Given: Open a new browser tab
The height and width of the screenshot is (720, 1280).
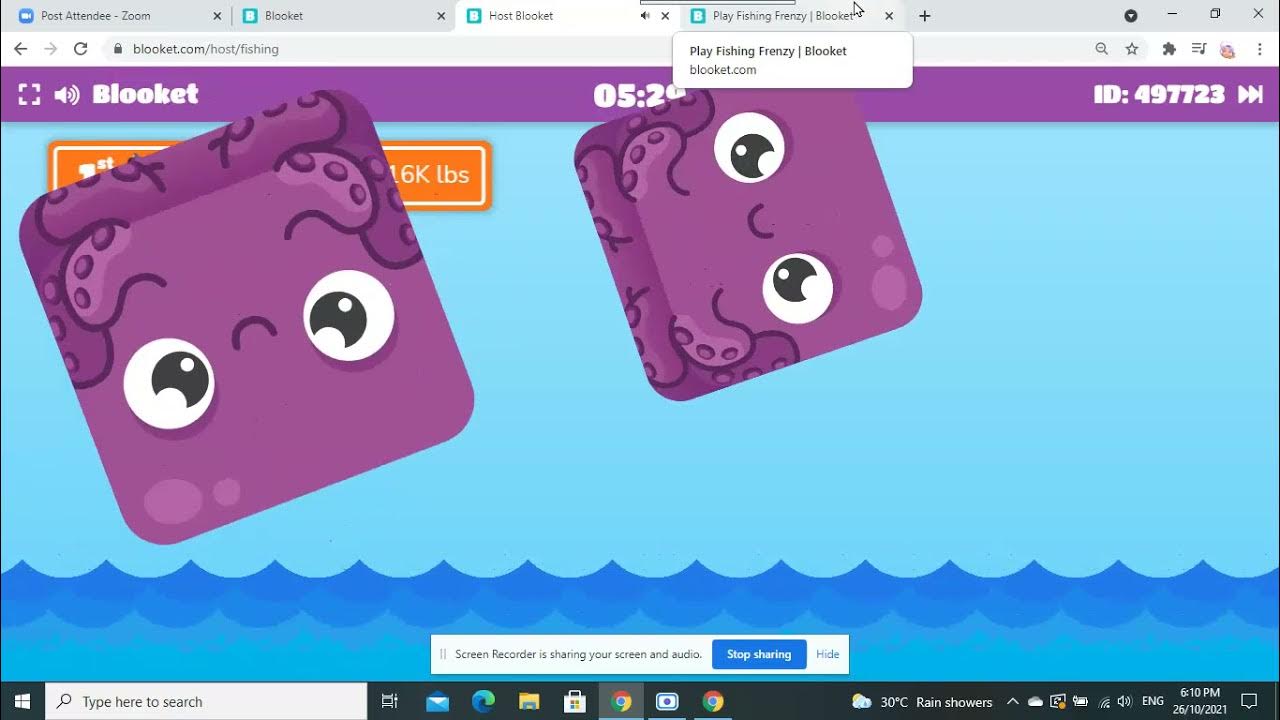Looking at the screenshot, I should (x=925, y=16).
